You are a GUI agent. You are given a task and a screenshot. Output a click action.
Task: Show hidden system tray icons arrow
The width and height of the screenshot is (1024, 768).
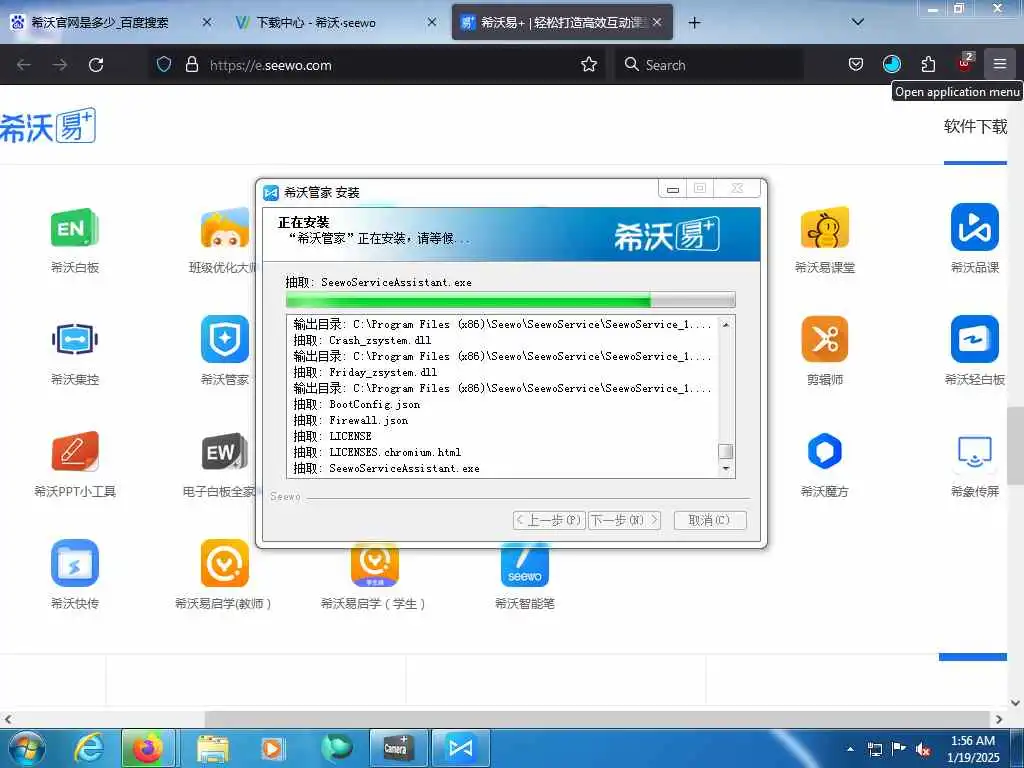tap(850, 749)
